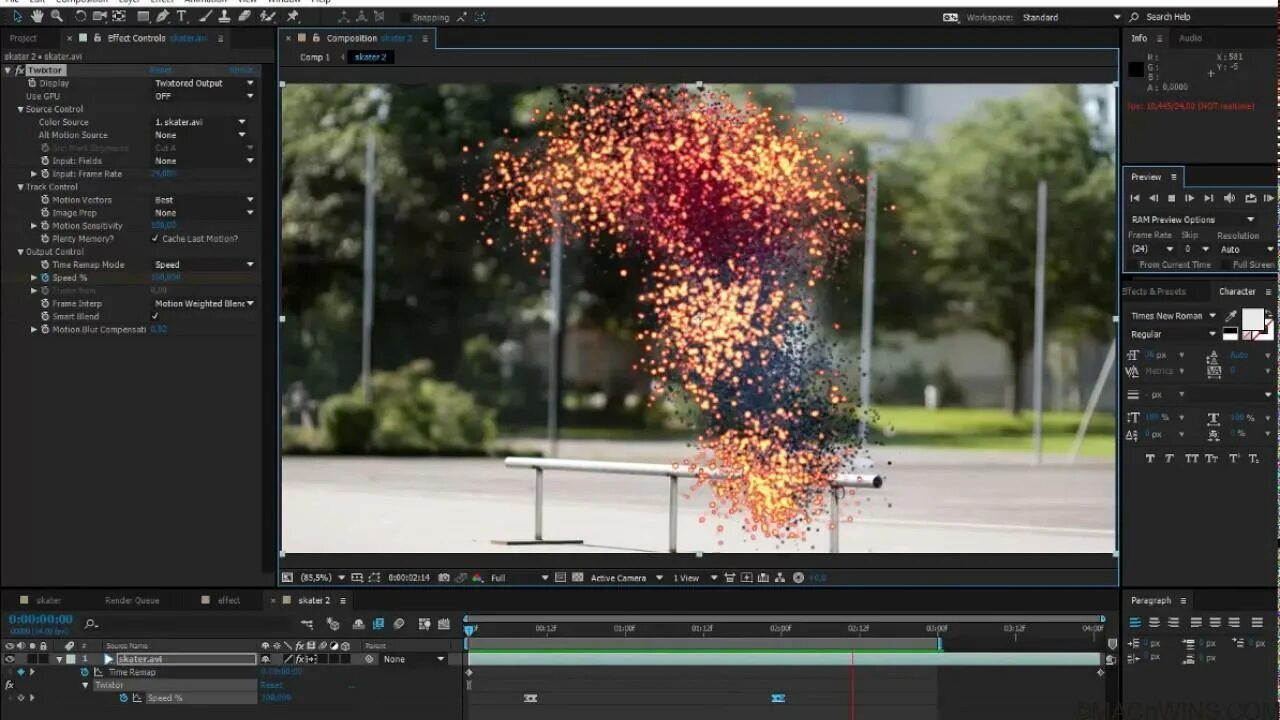Click the Comp 1 breadcrumb
The height and width of the screenshot is (720, 1280).
pyautogui.click(x=314, y=57)
